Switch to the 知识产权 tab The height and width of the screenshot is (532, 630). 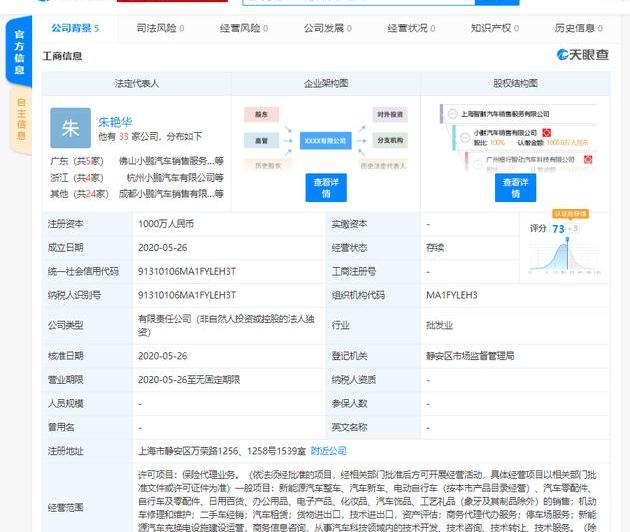point(495,28)
